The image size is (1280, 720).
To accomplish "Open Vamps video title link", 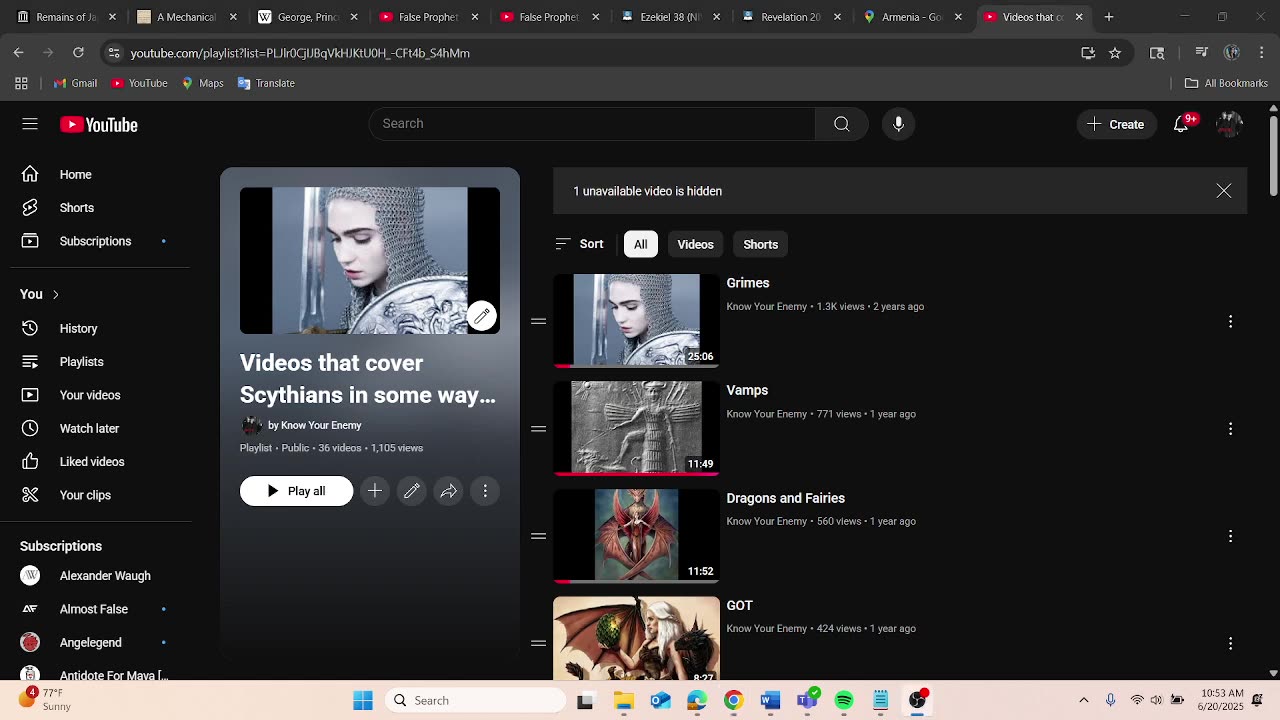I will point(747,390).
